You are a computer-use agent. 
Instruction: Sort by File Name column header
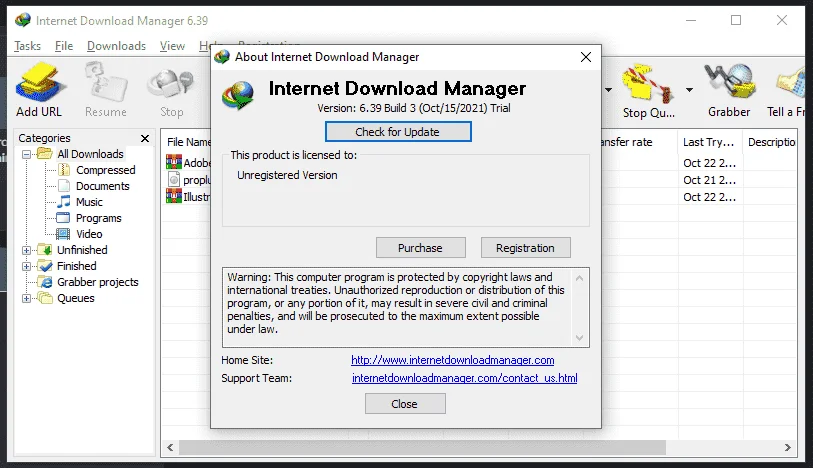pos(188,142)
